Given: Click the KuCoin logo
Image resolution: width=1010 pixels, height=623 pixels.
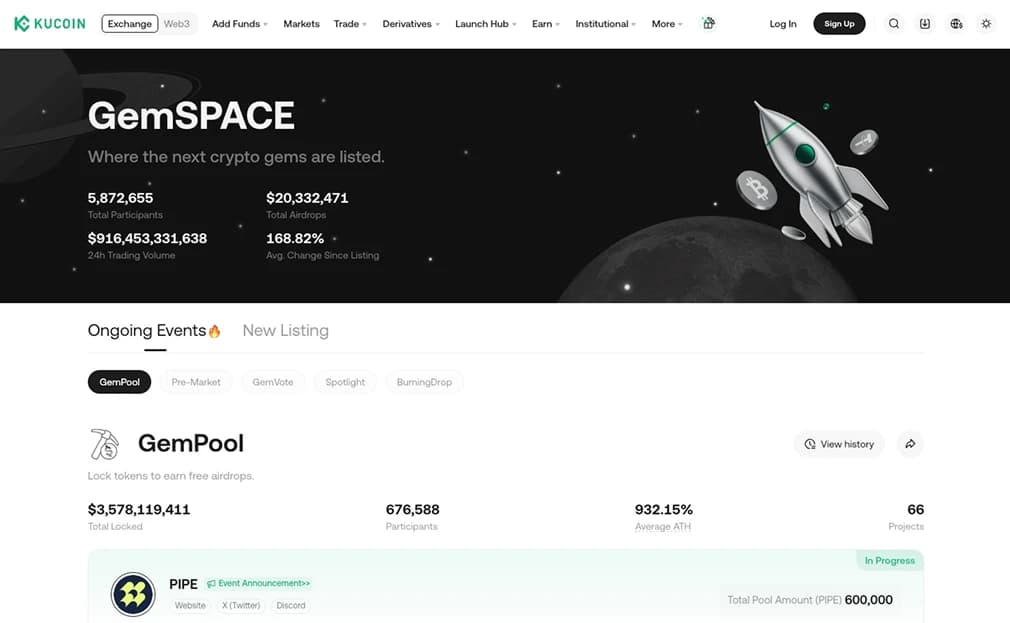Looking at the screenshot, I should [x=49, y=23].
